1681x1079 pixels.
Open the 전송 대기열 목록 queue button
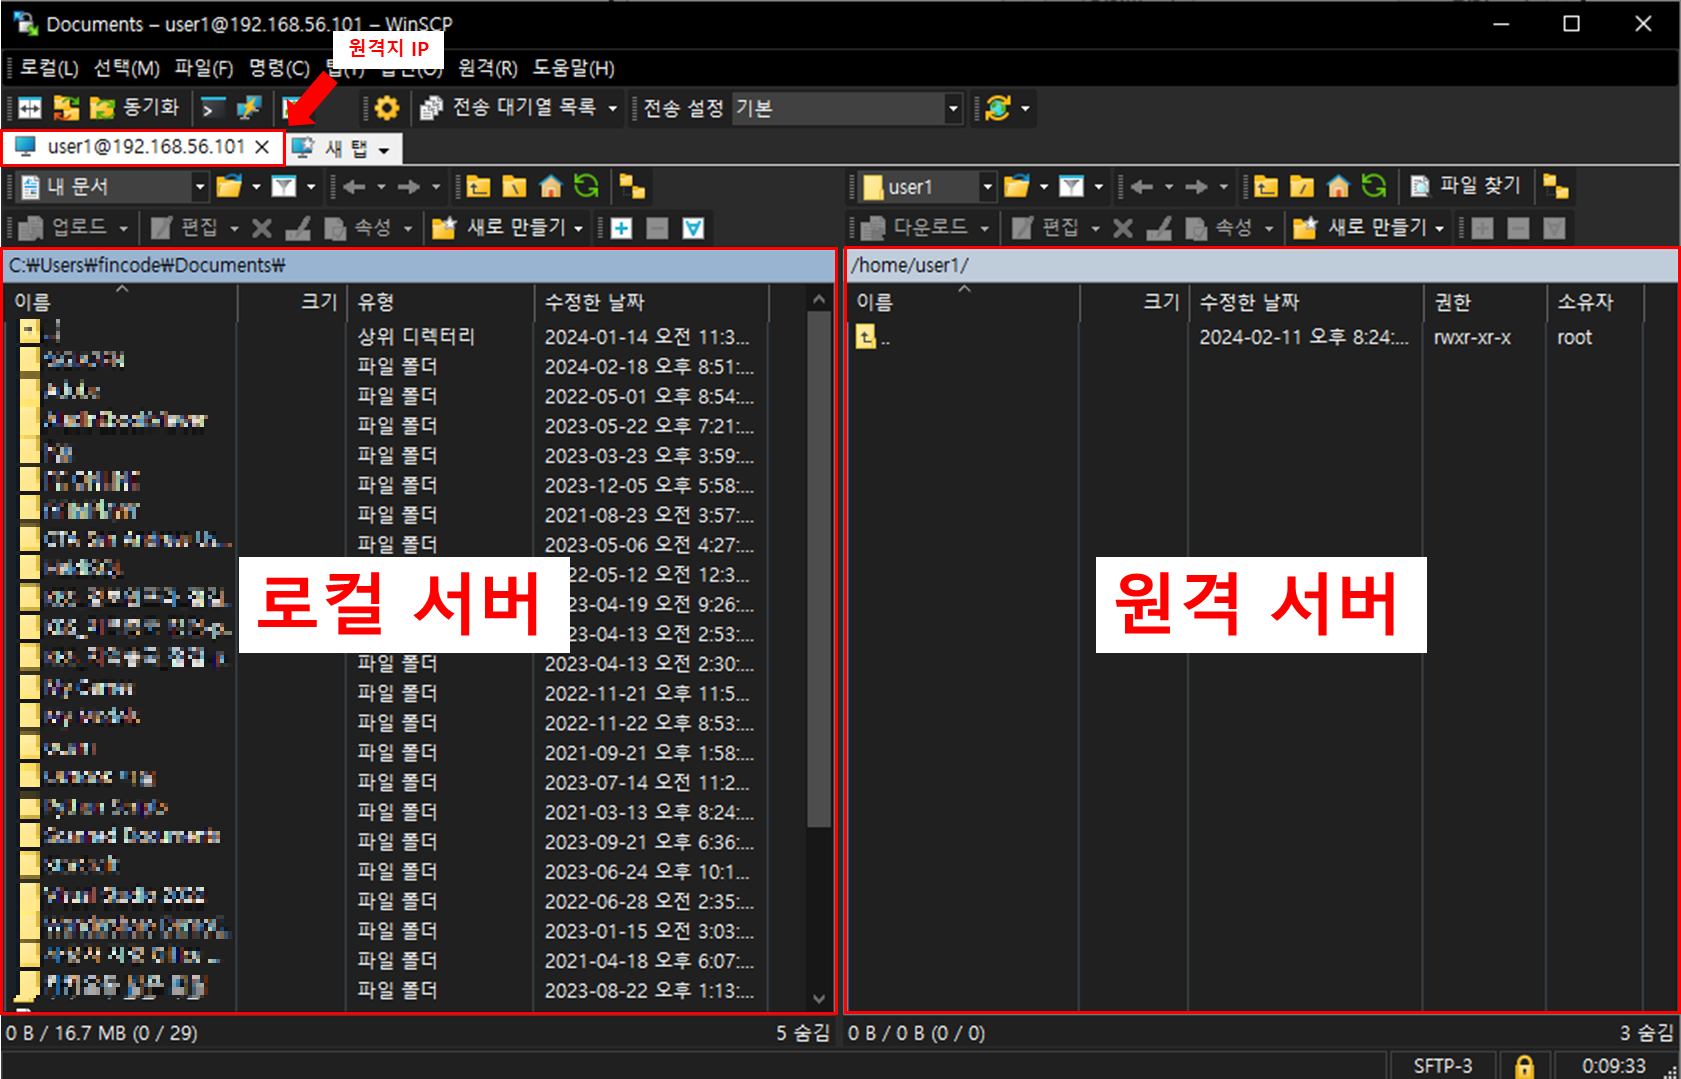508,108
